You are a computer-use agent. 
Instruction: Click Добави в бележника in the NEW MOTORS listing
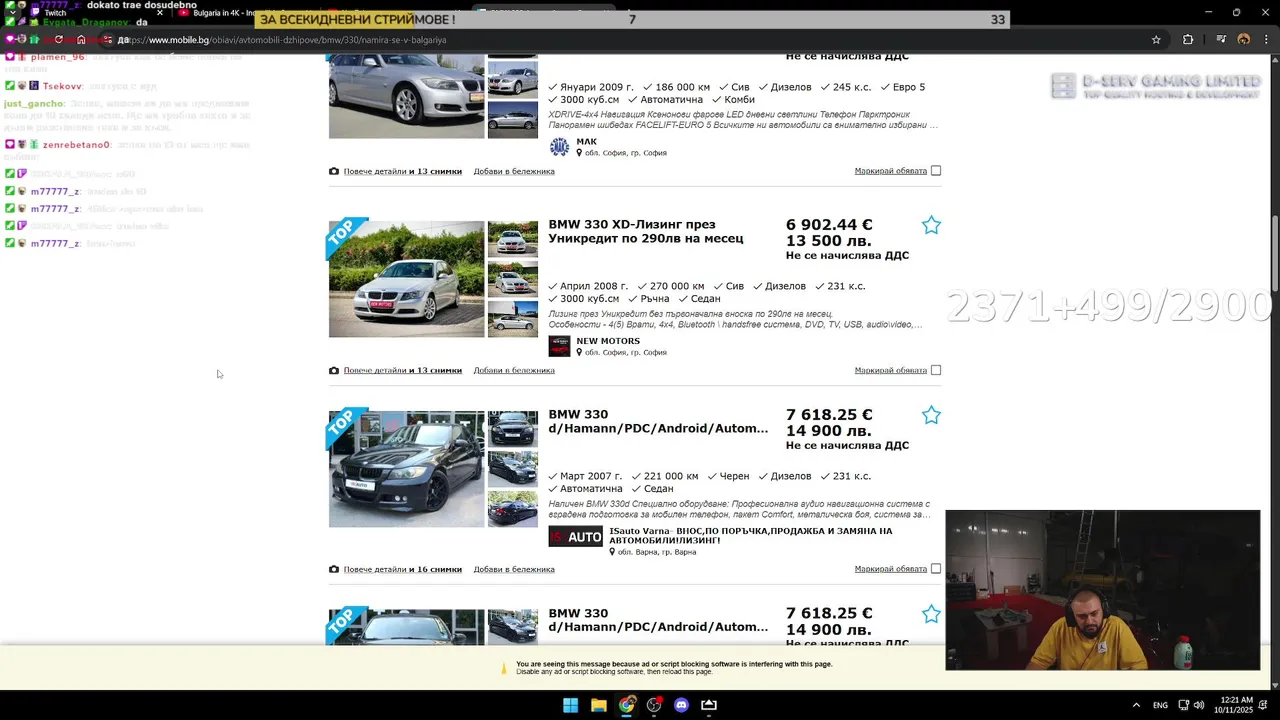click(x=514, y=370)
